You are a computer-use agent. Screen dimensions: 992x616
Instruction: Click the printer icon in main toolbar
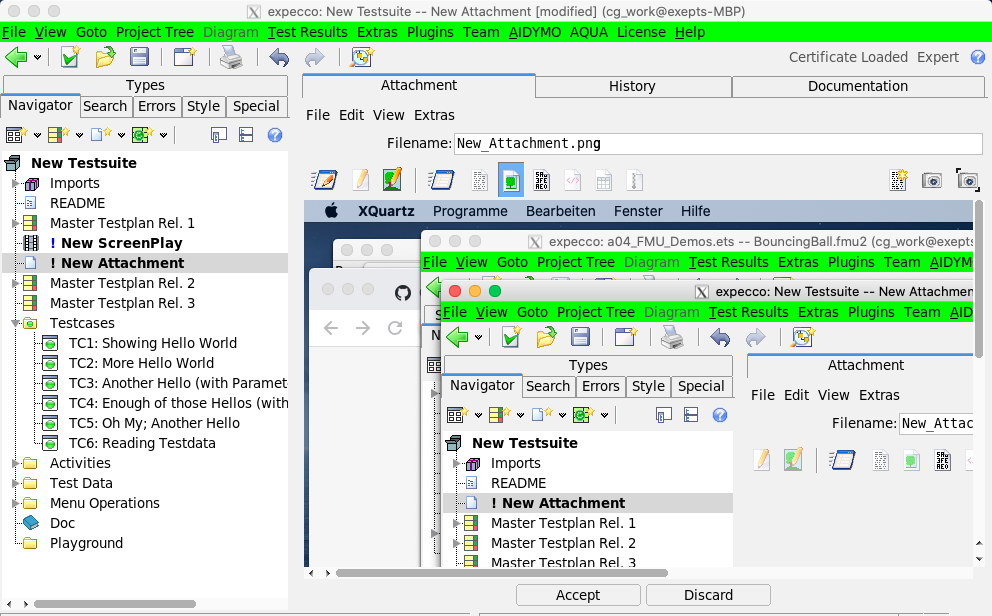[x=231, y=57]
